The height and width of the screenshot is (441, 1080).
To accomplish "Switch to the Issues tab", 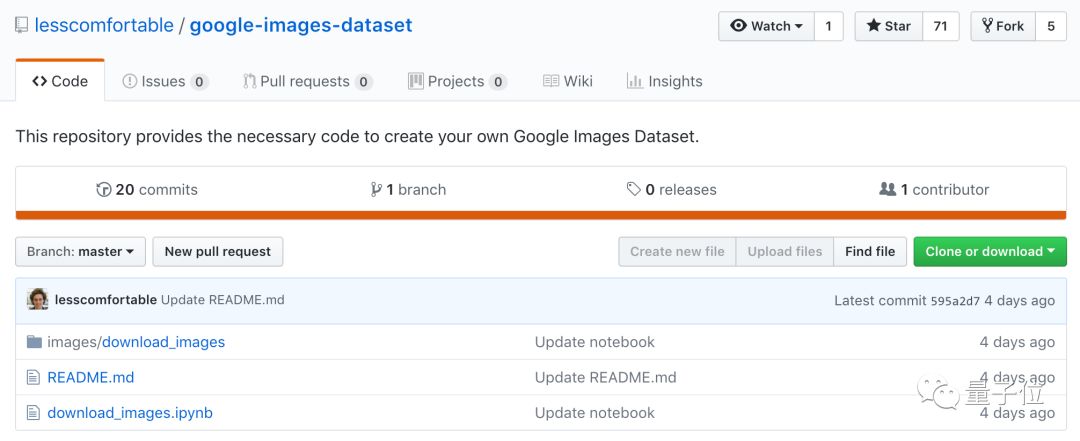I will pyautogui.click(x=164, y=82).
